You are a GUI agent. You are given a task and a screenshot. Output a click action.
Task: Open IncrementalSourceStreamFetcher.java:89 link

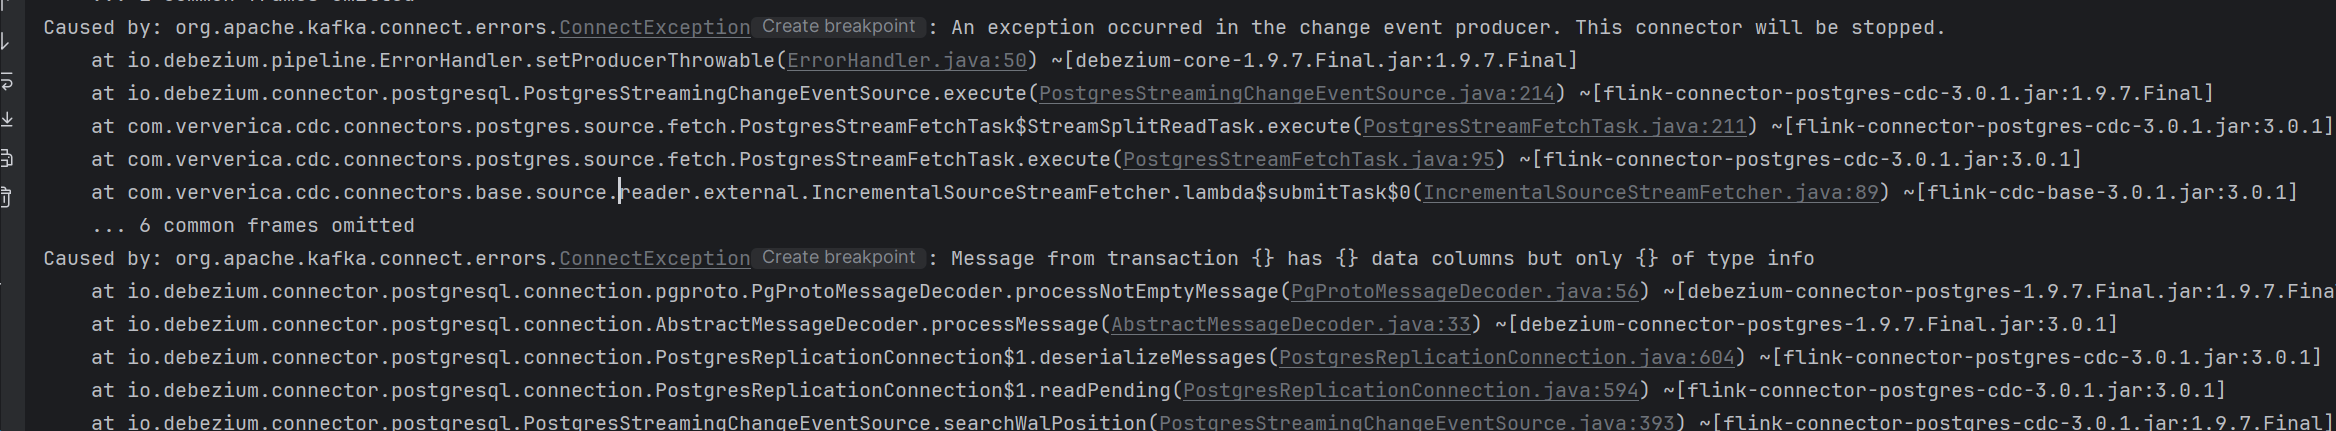click(x=1650, y=193)
